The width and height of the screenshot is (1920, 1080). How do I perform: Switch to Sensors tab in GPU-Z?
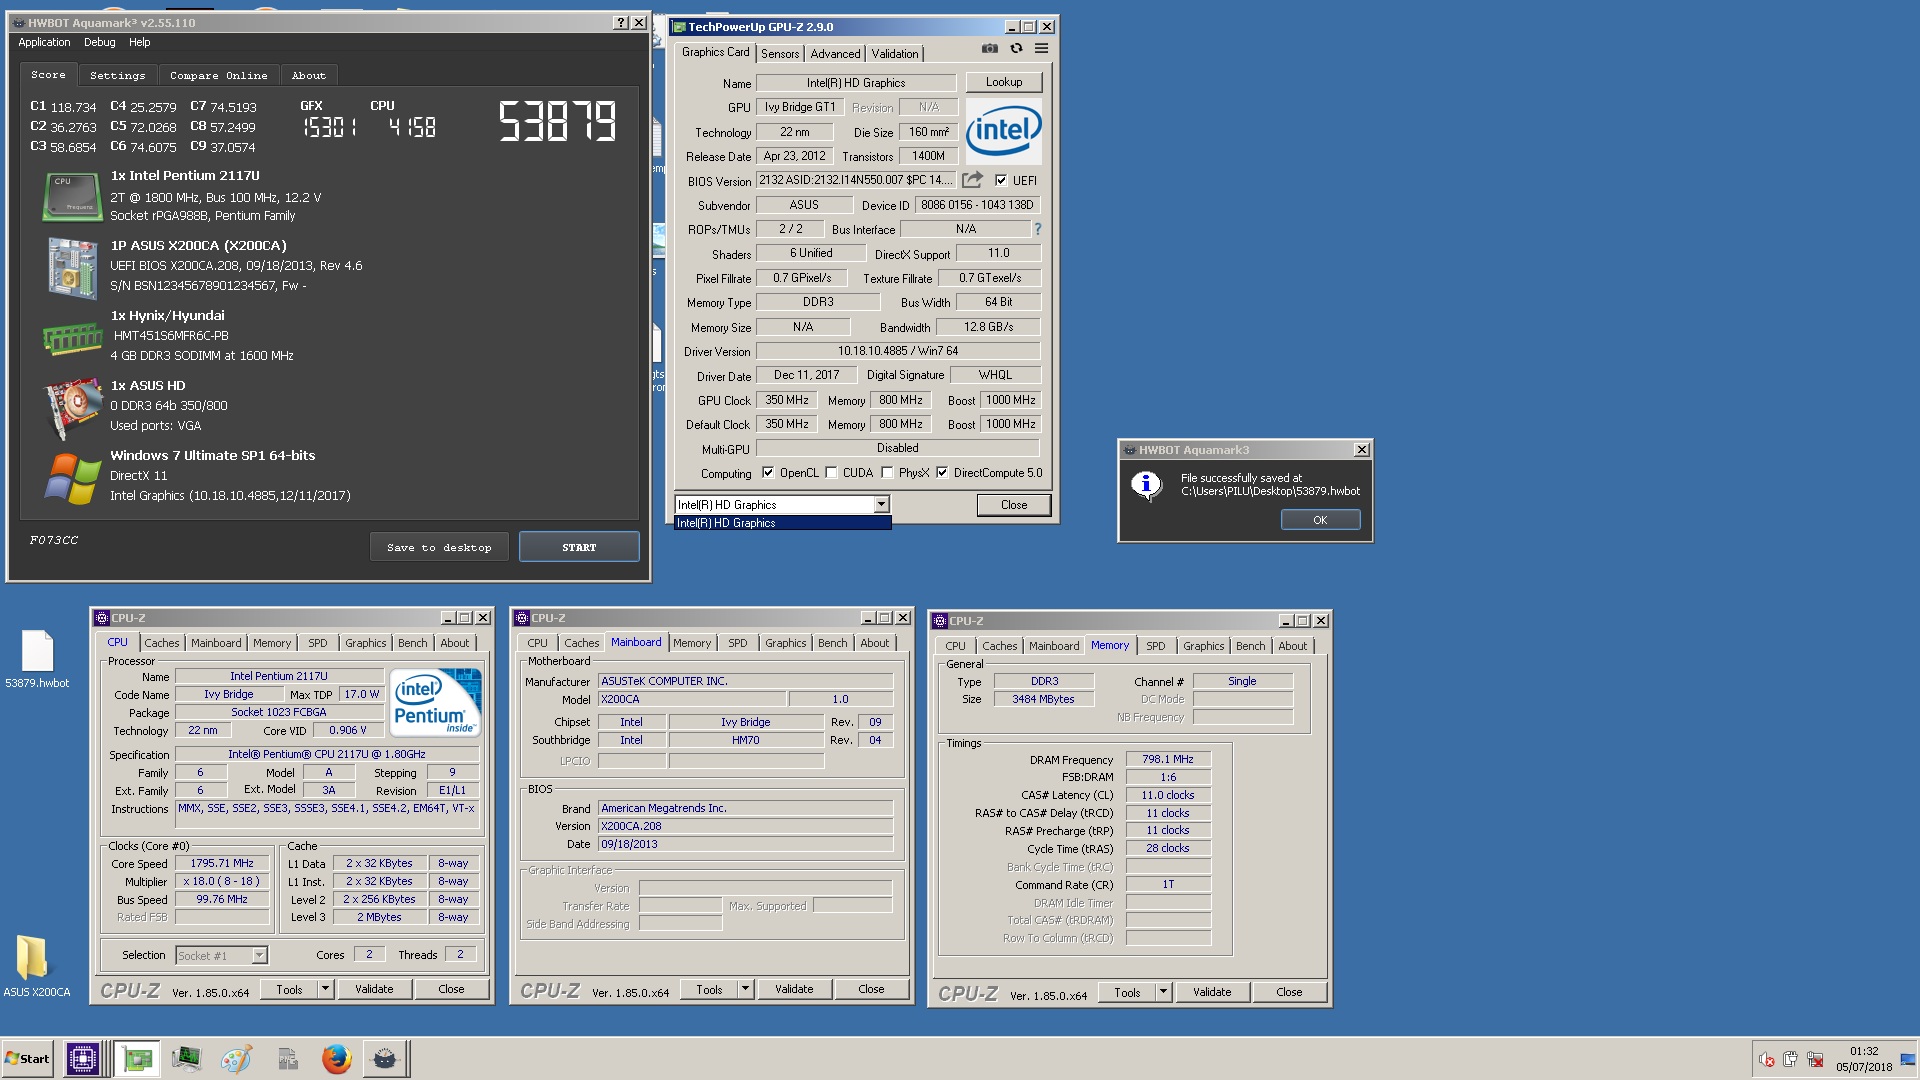tap(780, 54)
